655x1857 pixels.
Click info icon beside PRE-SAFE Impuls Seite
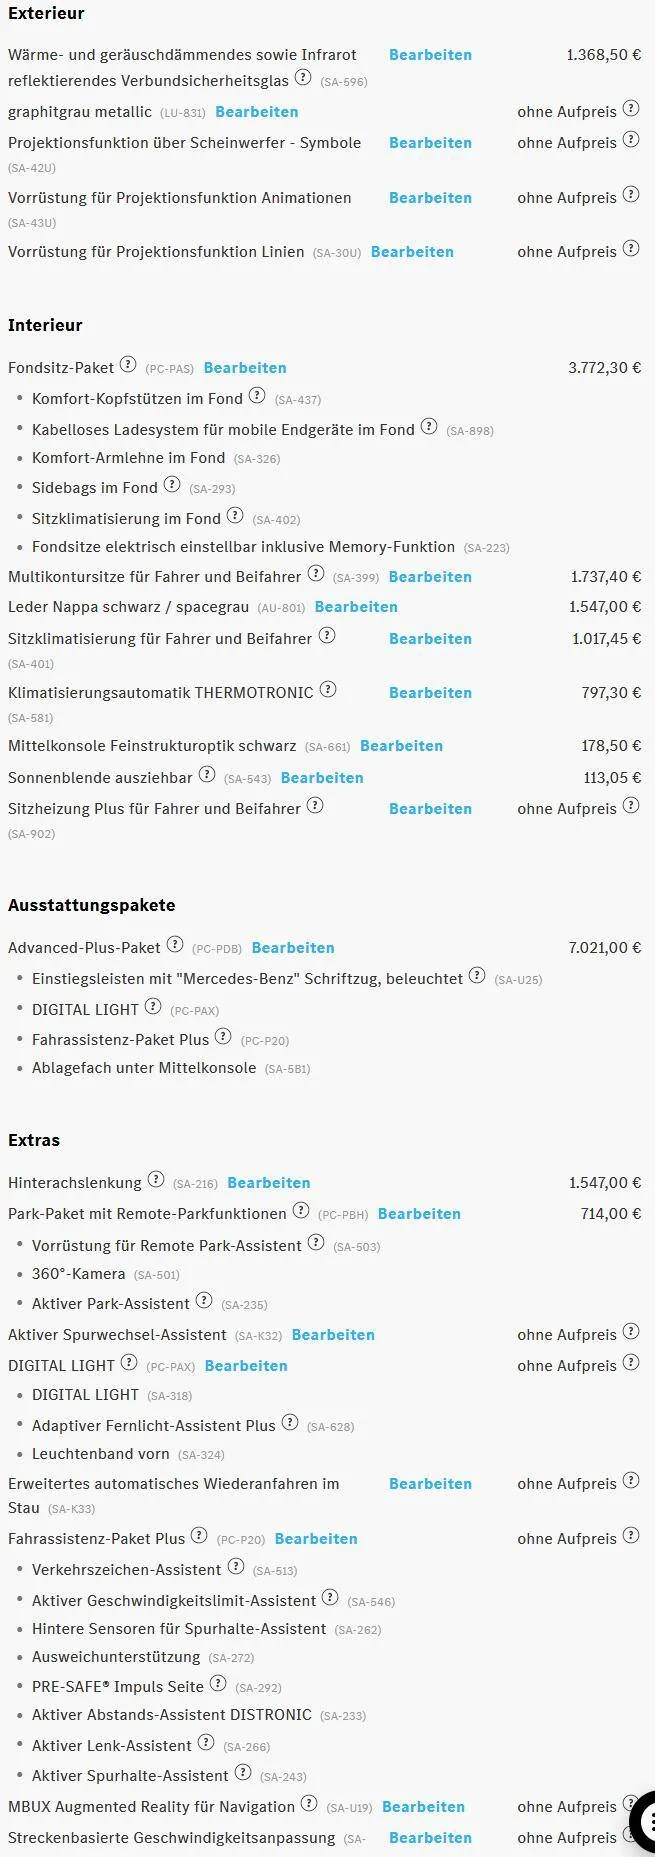click(218, 1684)
